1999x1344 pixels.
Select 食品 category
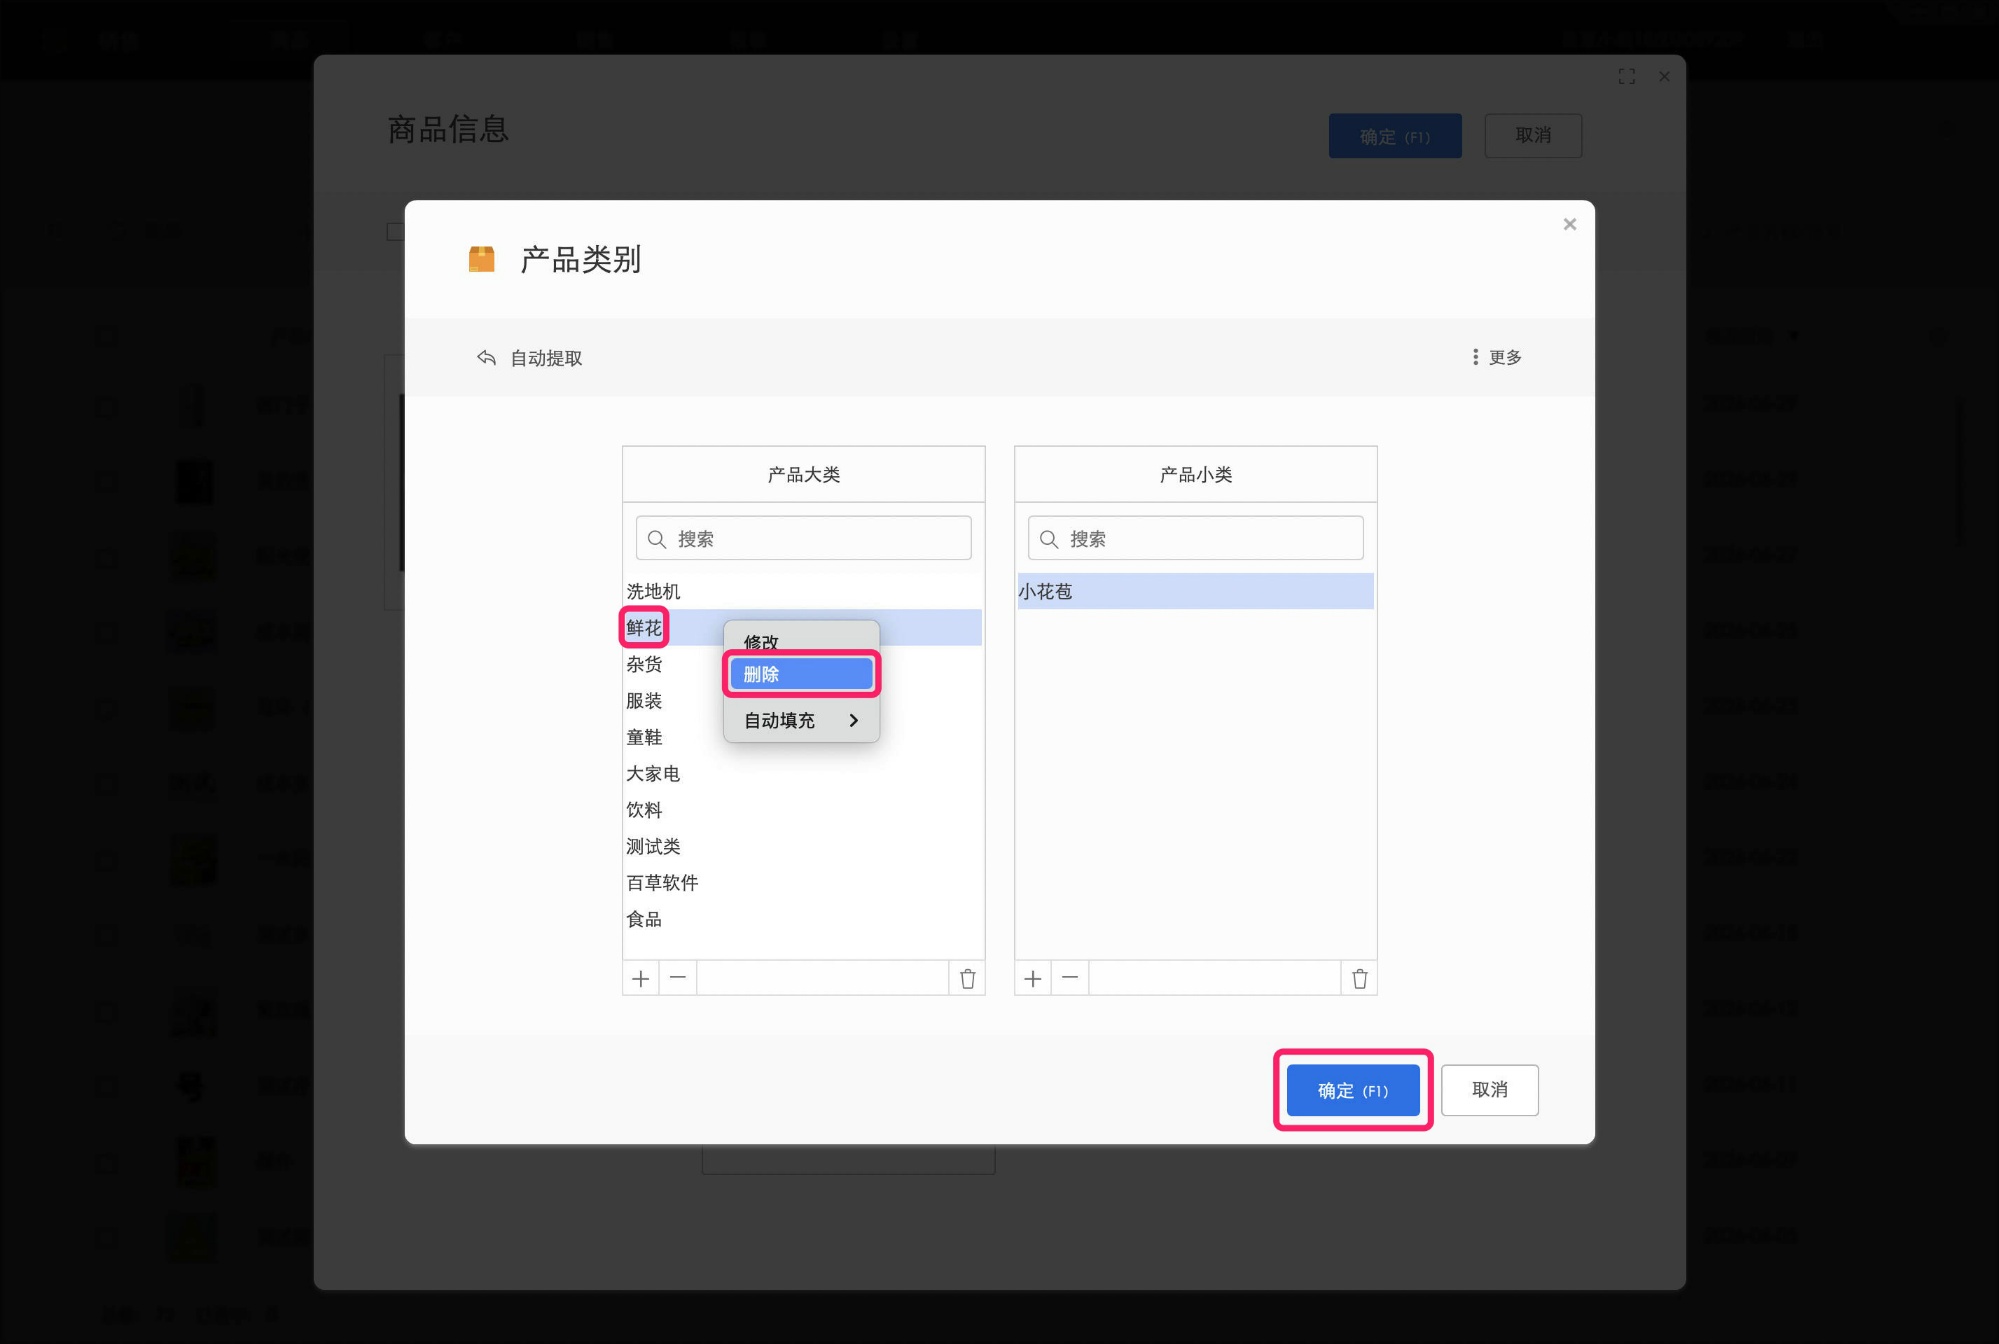click(x=803, y=920)
